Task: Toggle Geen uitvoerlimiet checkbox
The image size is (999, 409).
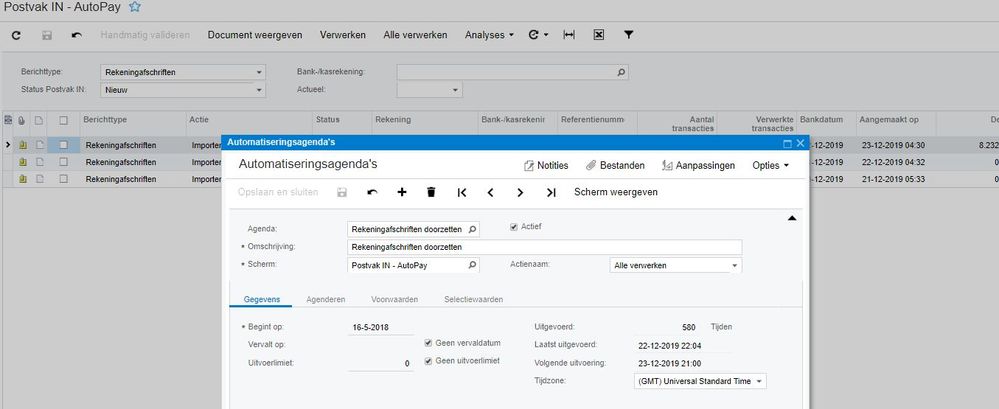Action: 428,361
